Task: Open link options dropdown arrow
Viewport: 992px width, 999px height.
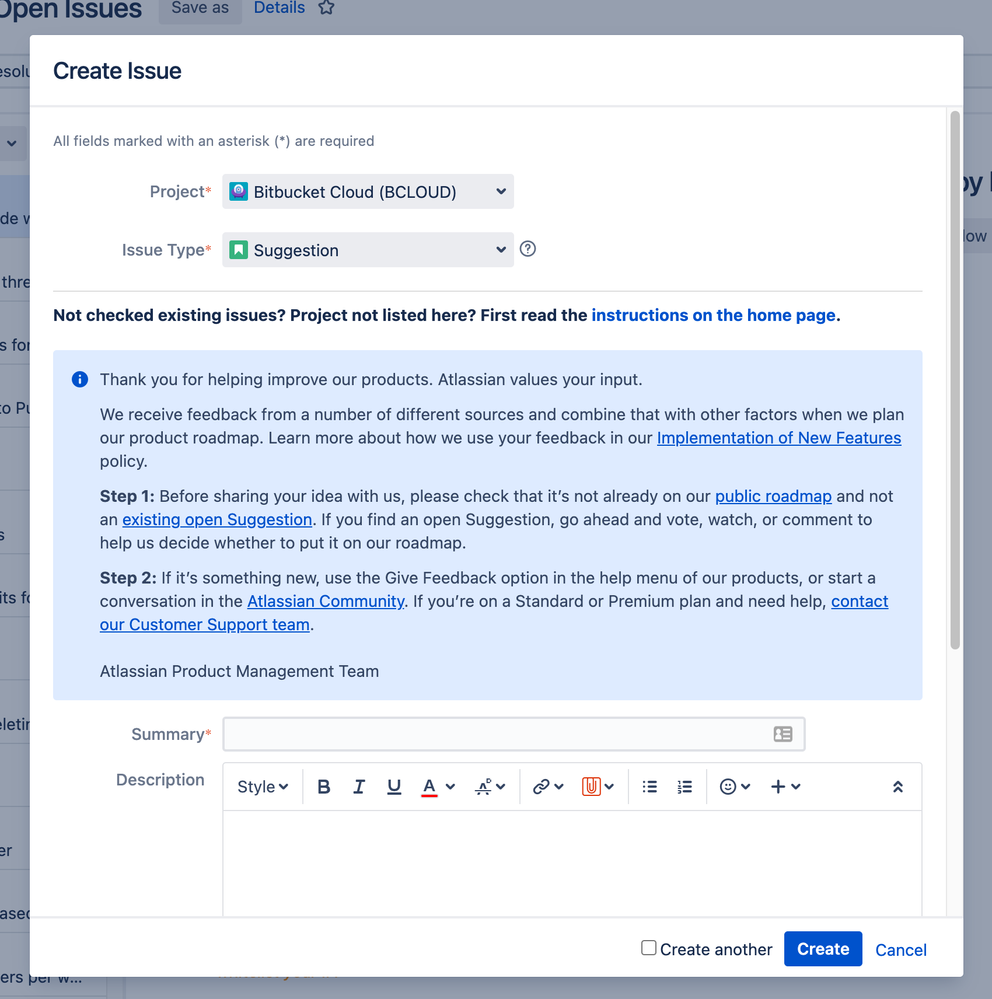Action: click(x=559, y=787)
